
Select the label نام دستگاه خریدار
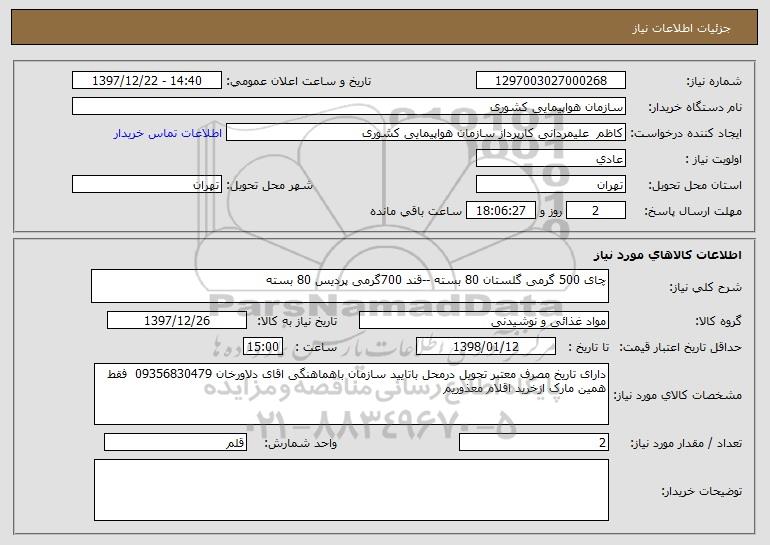[695, 108]
